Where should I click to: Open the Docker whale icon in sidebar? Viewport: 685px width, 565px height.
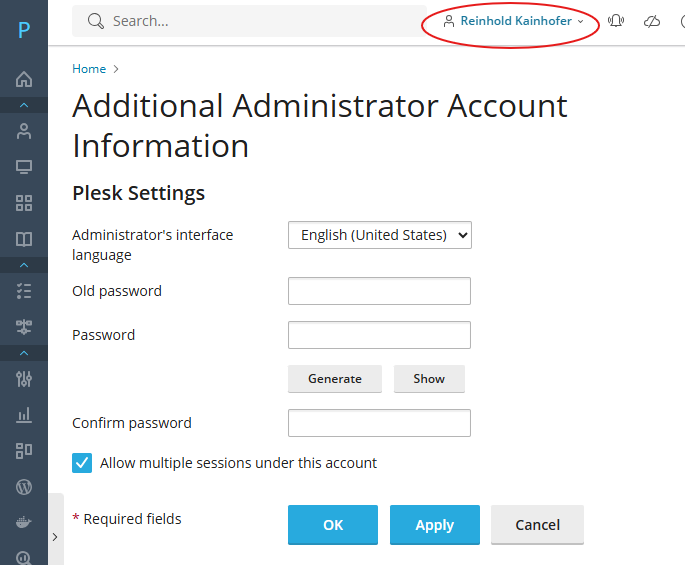(x=24, y=523)
